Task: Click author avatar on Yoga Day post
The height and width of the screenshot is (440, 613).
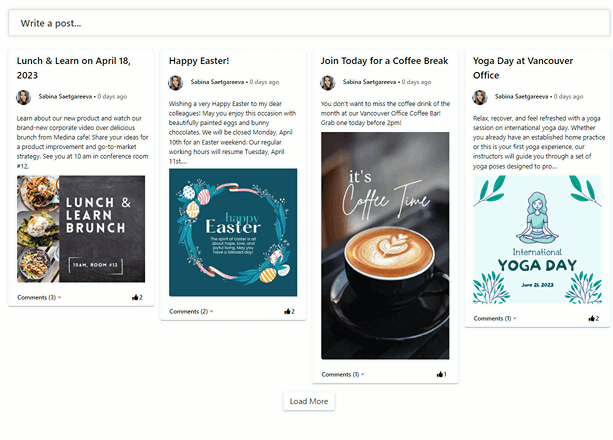Action: point(480,97)
